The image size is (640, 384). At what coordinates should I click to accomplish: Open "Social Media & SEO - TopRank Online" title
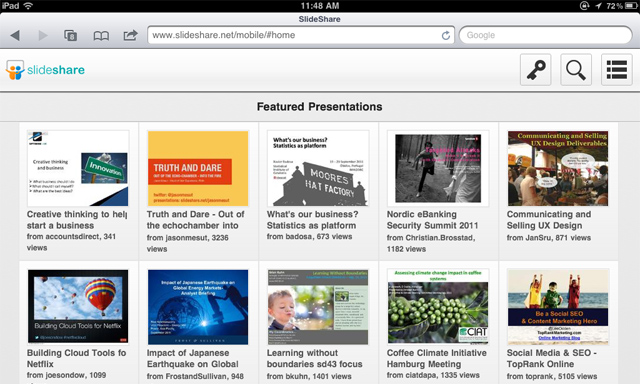[552, 358]
